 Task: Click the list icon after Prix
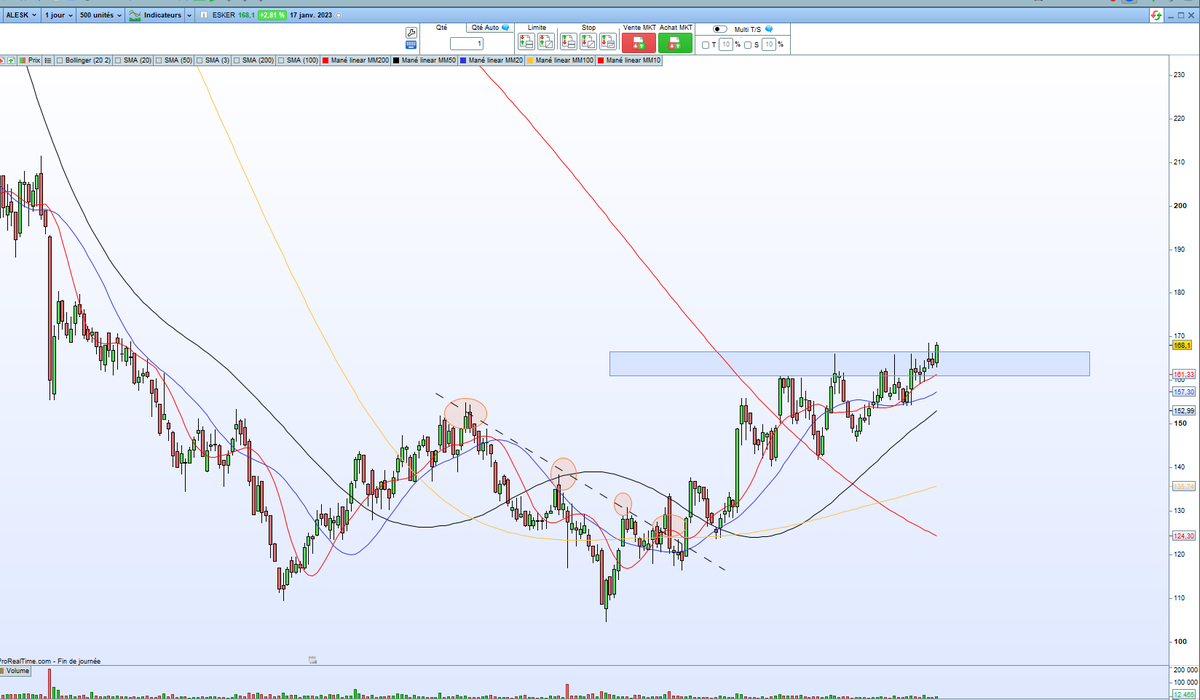coord(48,60)
